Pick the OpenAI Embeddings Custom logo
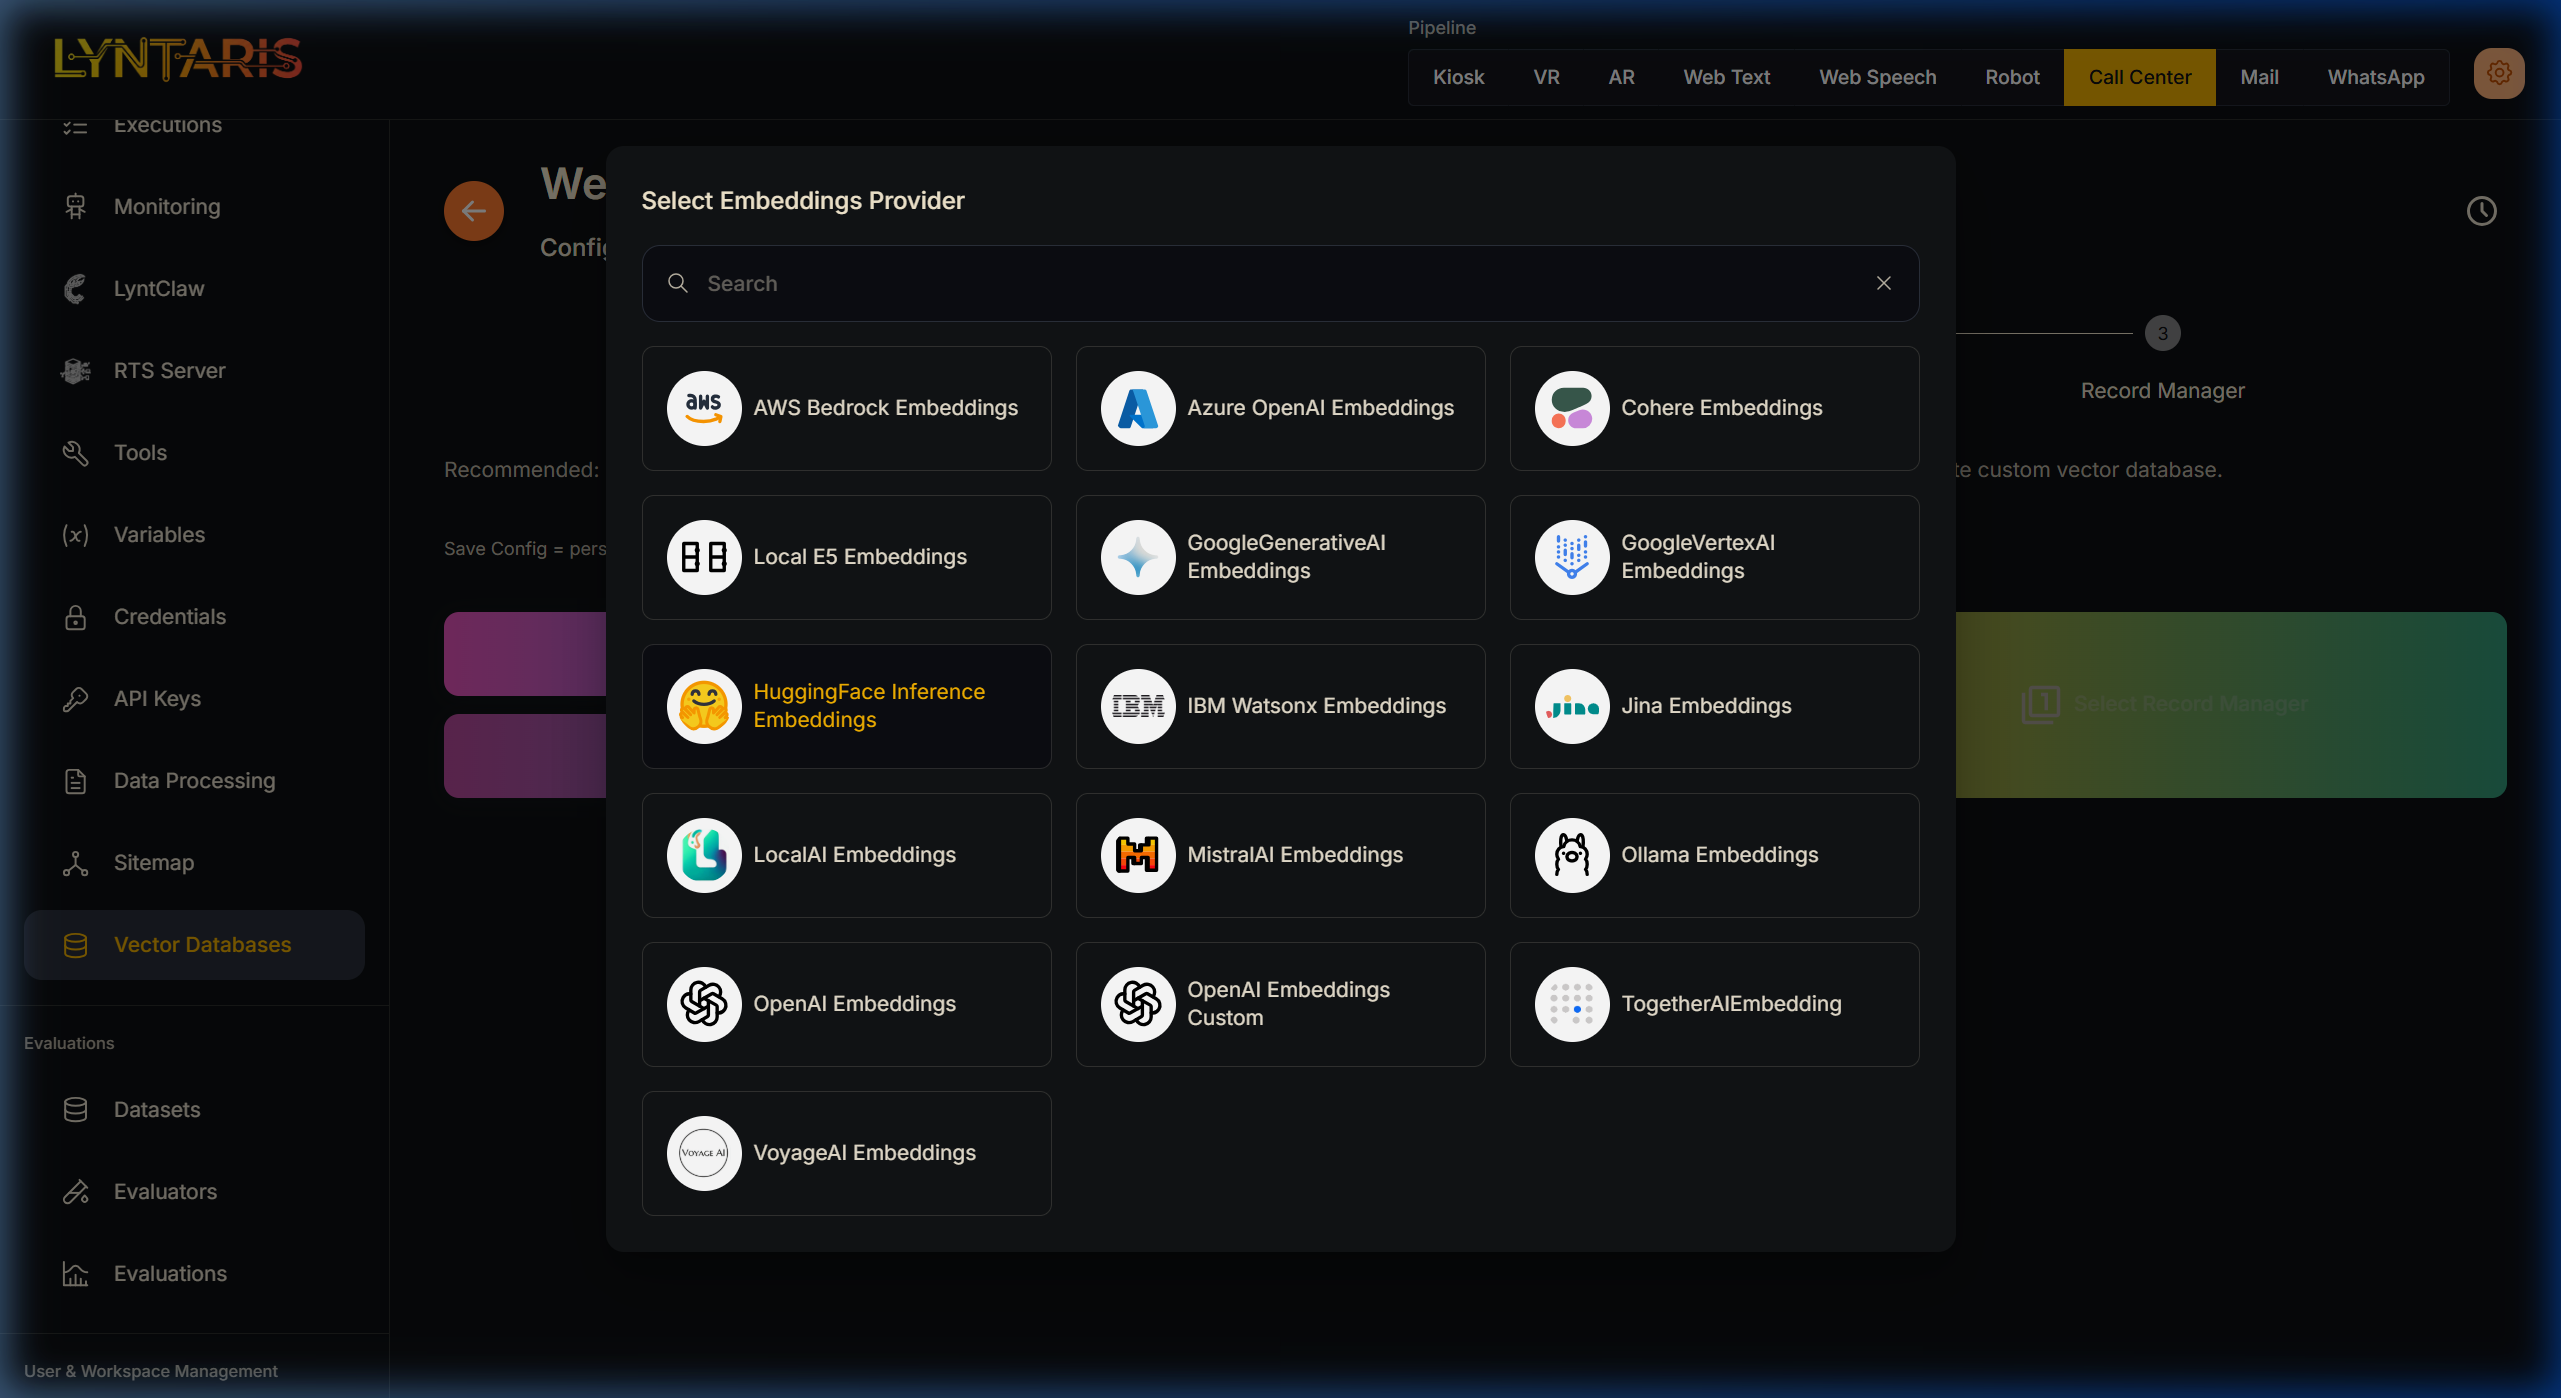Screen dimensions: 2561x1398 pyautogui.click(x=1138, y=1004)
